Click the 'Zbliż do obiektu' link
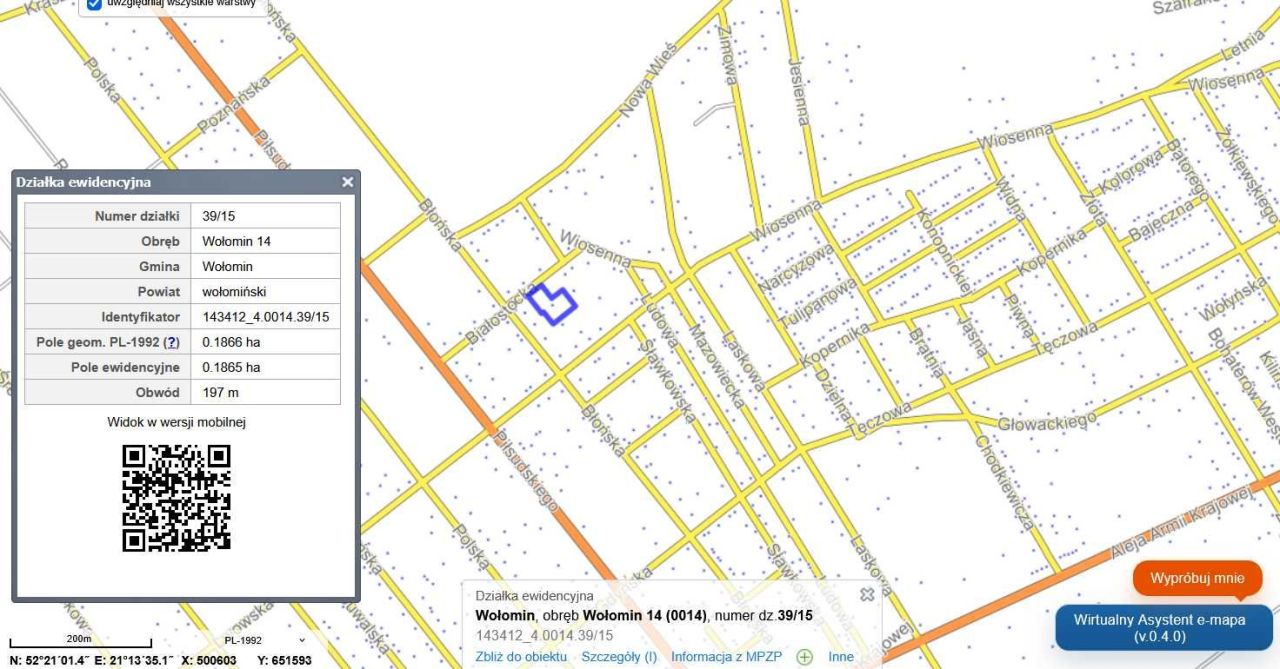The image size is (1280, 669). pyautogui.click(x=521, y=657)
